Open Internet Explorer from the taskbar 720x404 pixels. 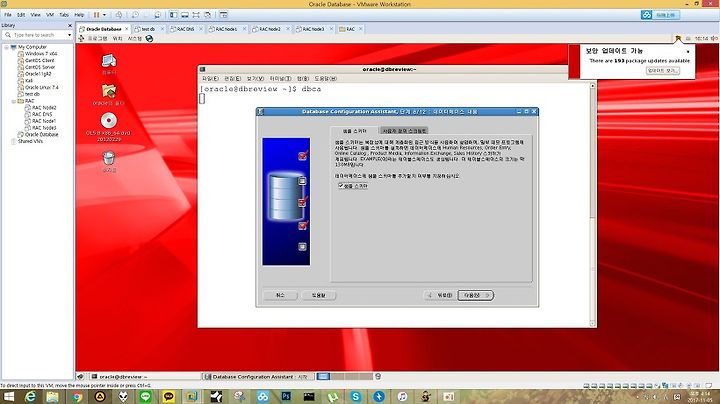coord(30,397)
